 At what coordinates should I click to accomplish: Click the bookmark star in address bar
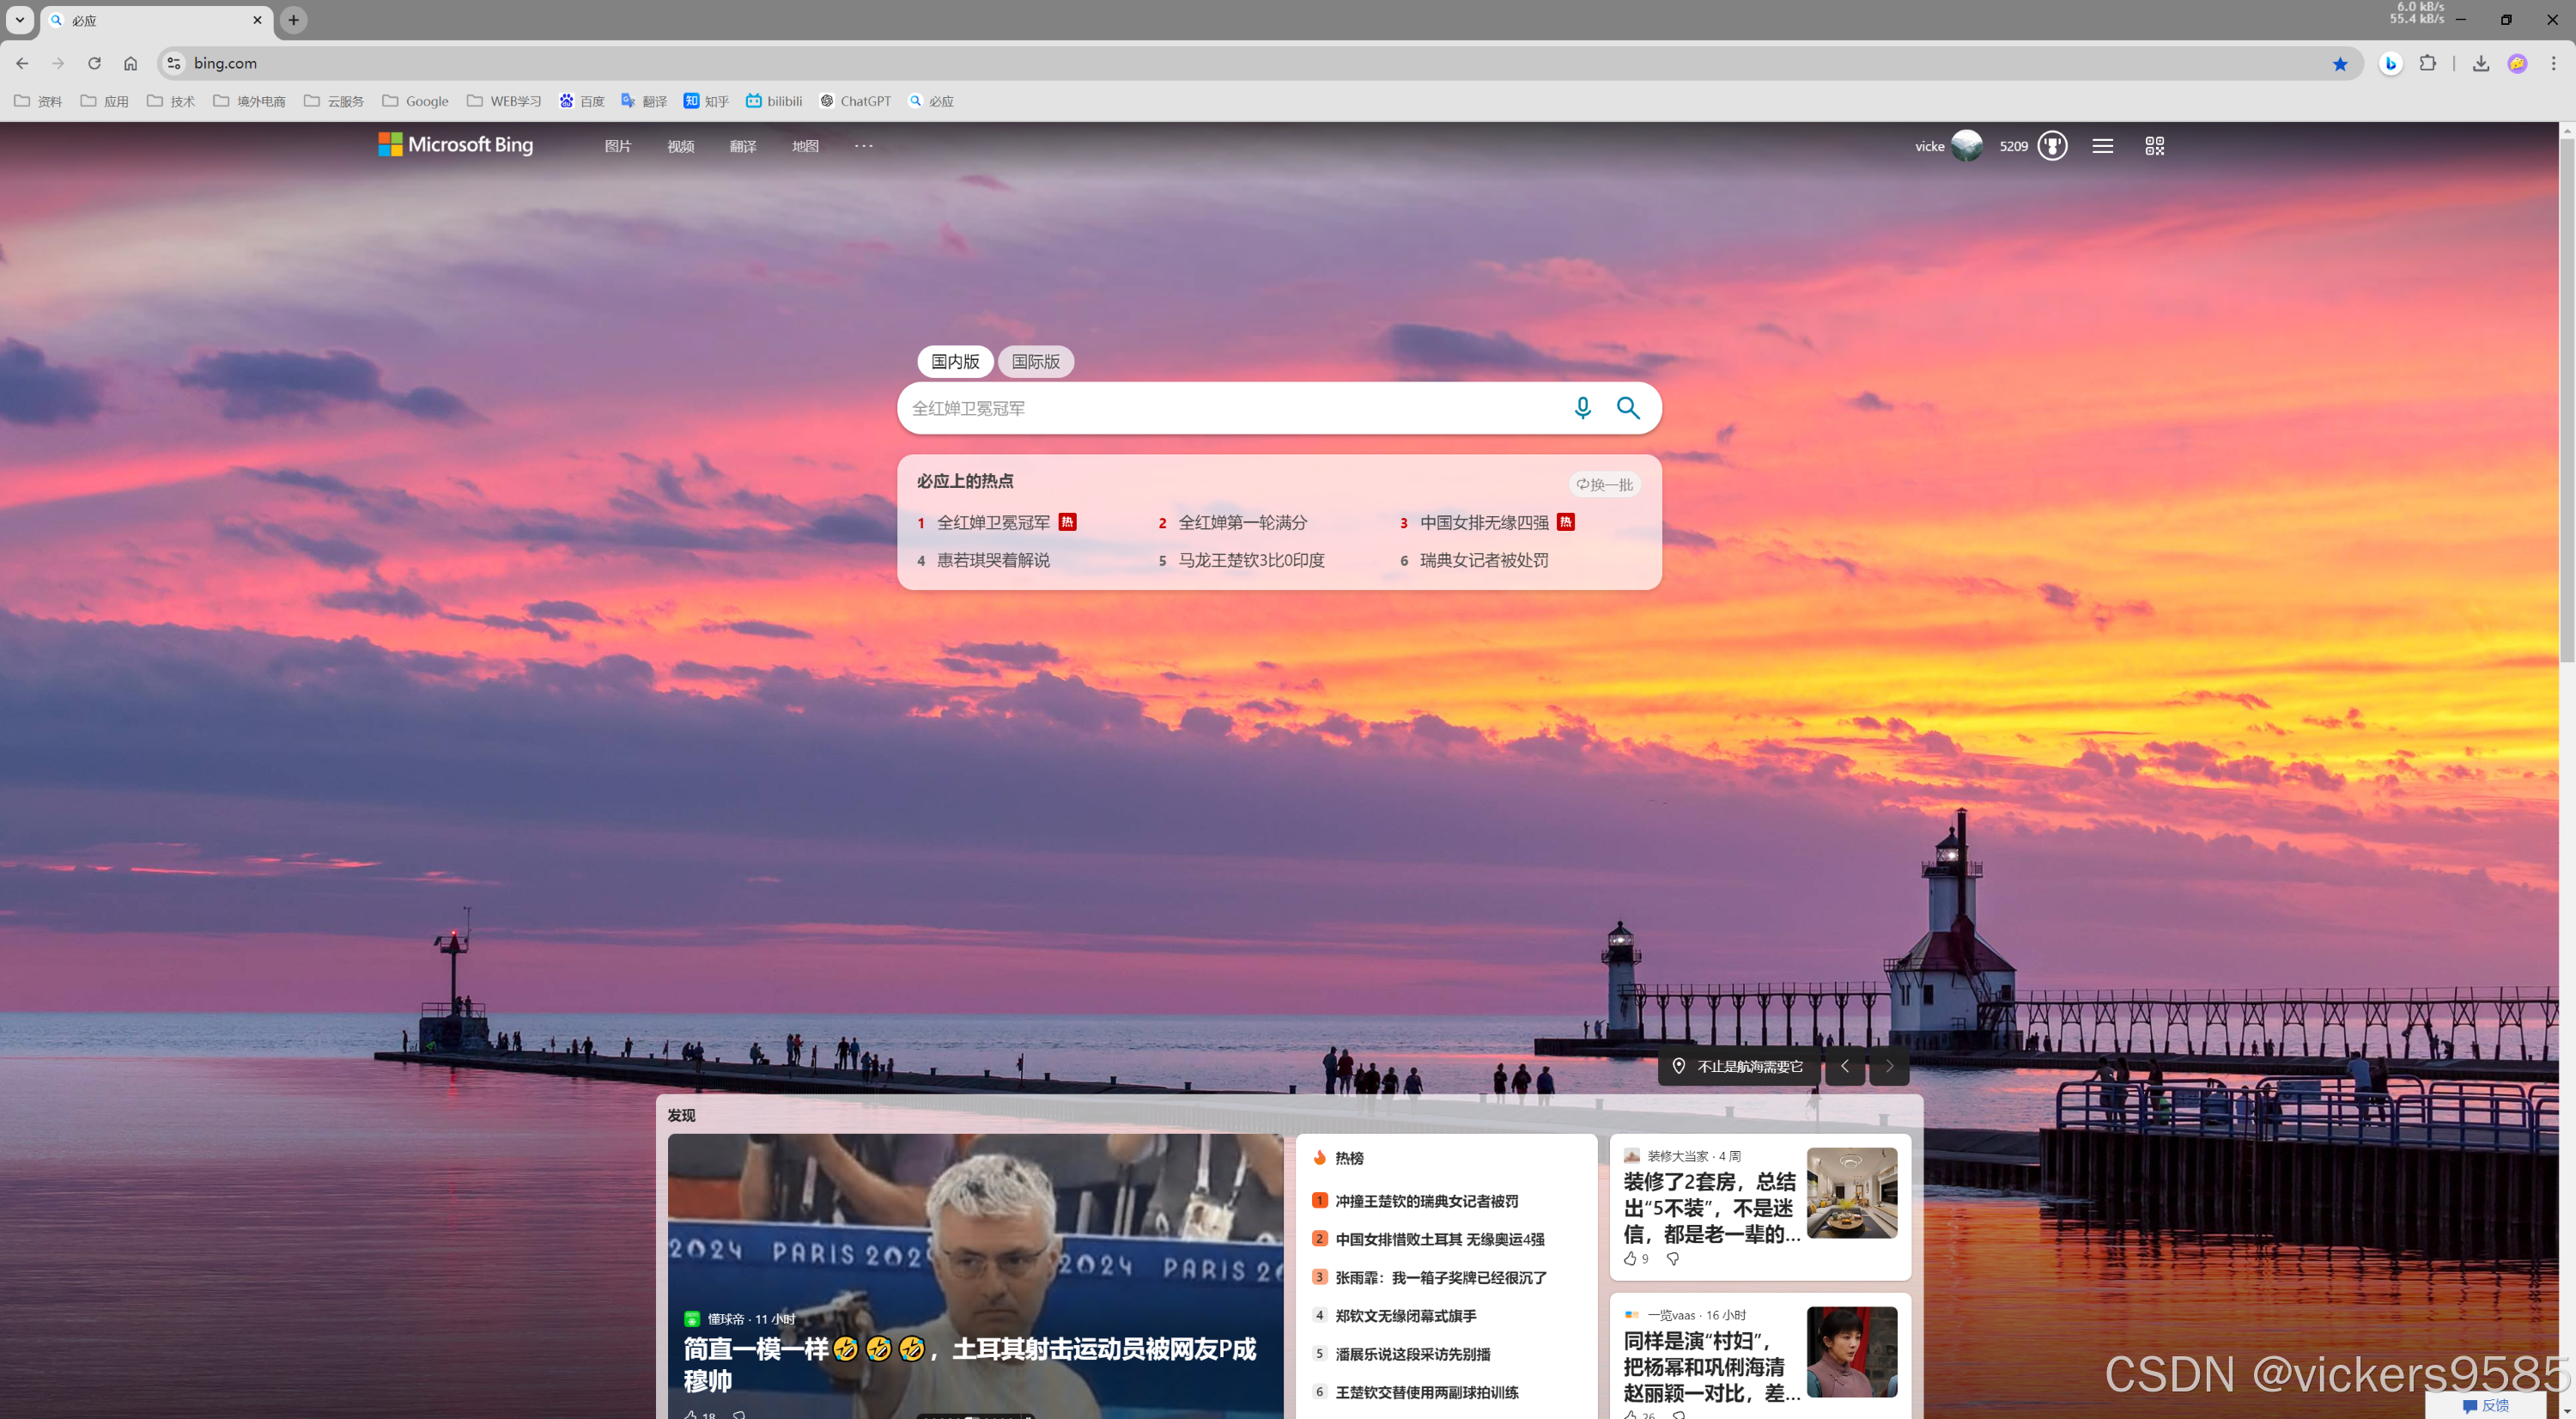[2340, 64]
